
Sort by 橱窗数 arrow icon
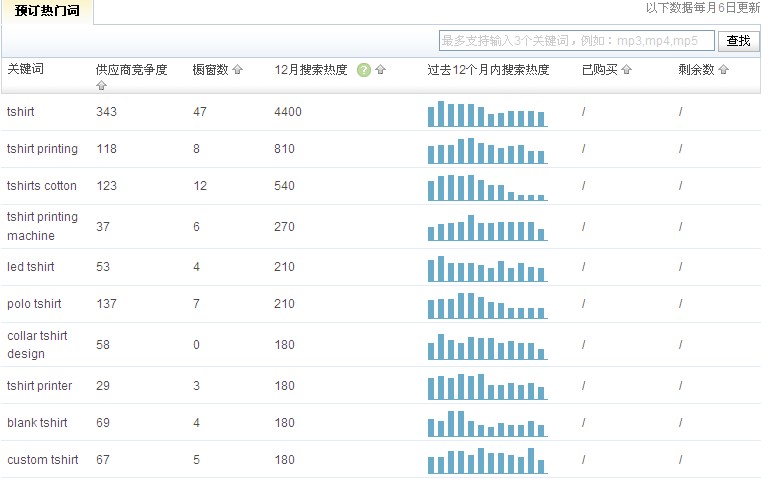coord(237,69)
